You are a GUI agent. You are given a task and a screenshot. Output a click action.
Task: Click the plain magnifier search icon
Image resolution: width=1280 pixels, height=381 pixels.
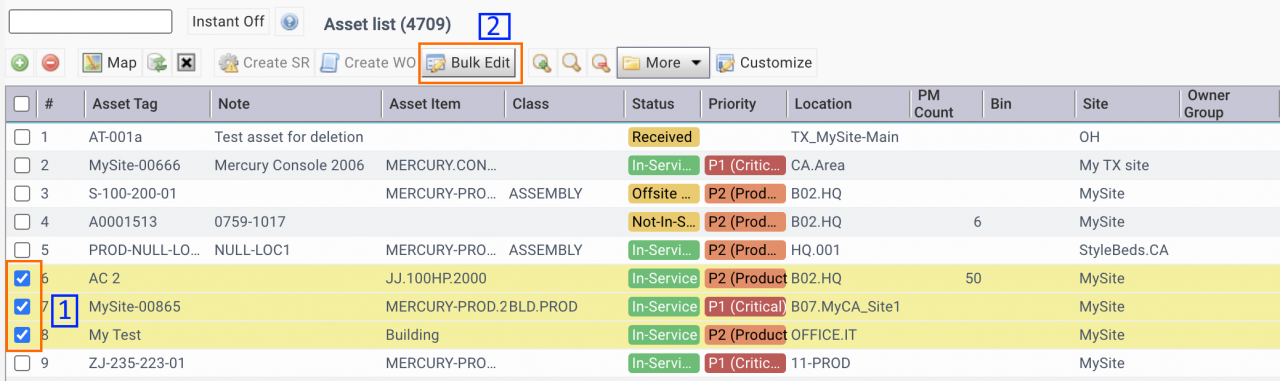point(571,63)
